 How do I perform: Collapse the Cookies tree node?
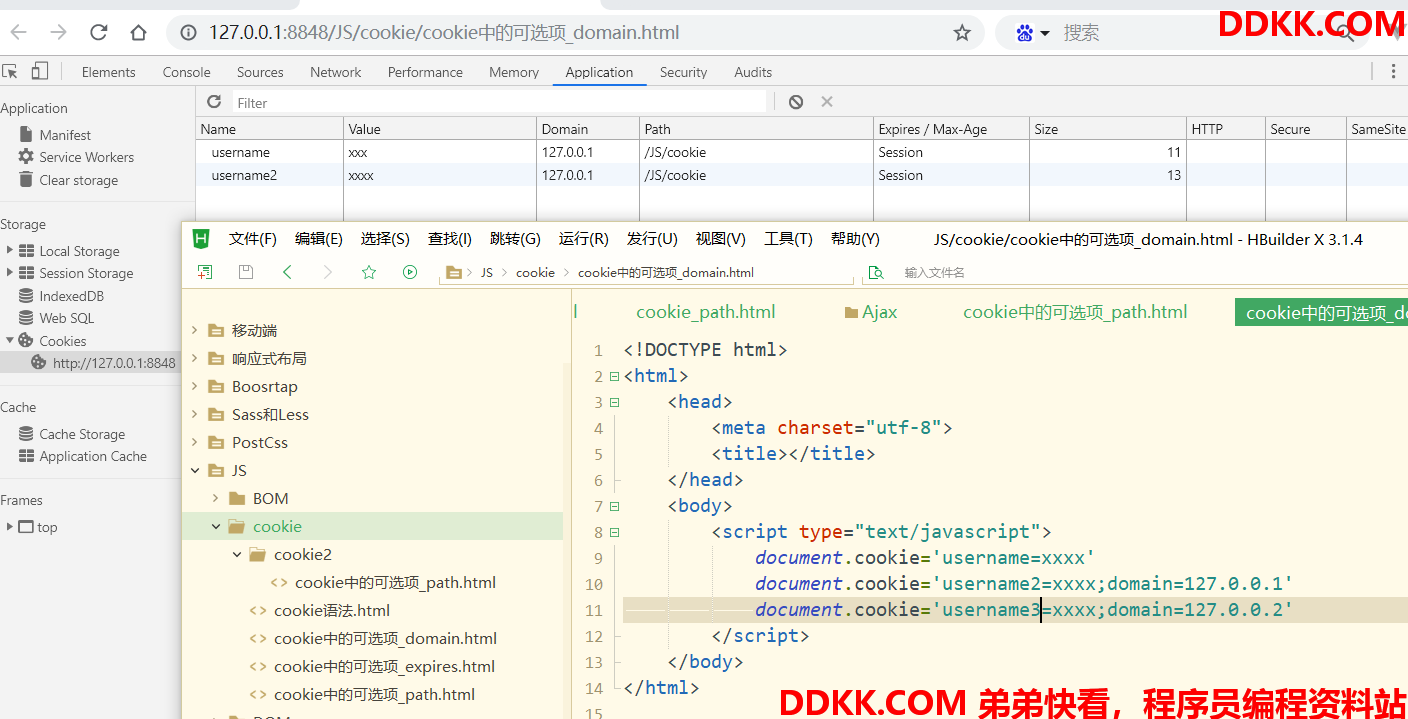point(10,340)
